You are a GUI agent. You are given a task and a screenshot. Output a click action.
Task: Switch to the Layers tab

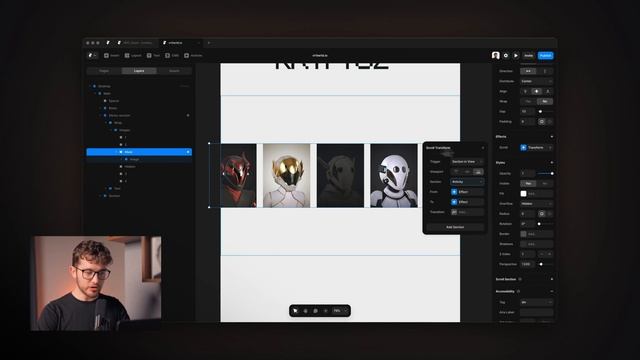[x=139, y=71]
